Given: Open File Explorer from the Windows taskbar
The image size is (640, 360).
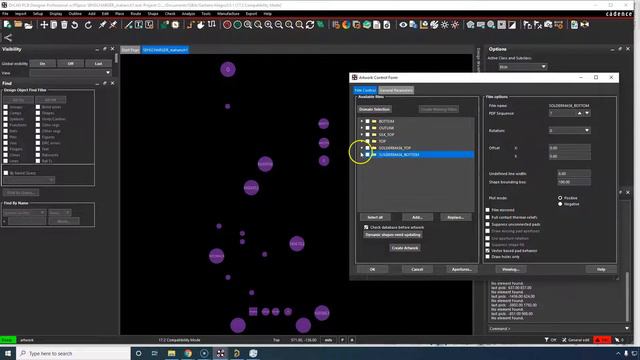Looking at the screenshot, I should (171, 353).
